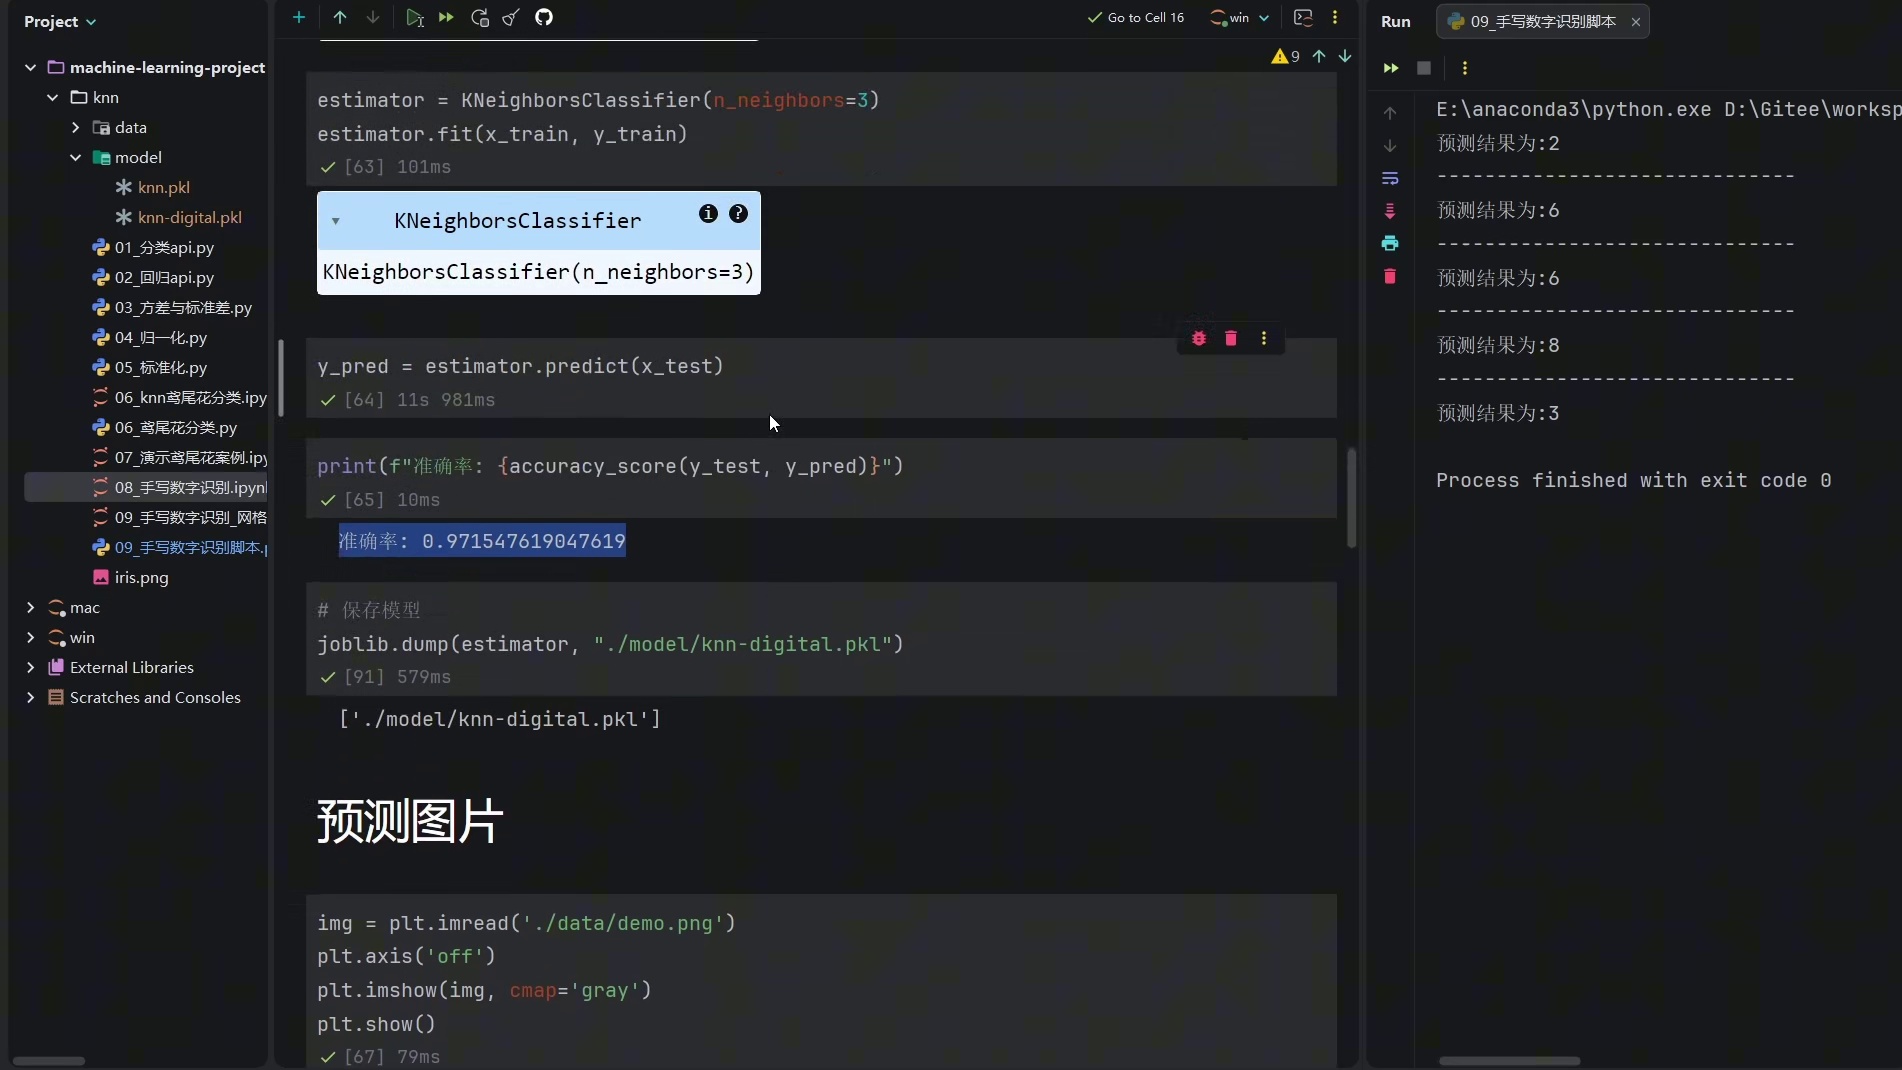Viewport: 1902px width, 1070px height.
Task: Click the notebook vertical scrollbar
Action: pos(1351,498)
